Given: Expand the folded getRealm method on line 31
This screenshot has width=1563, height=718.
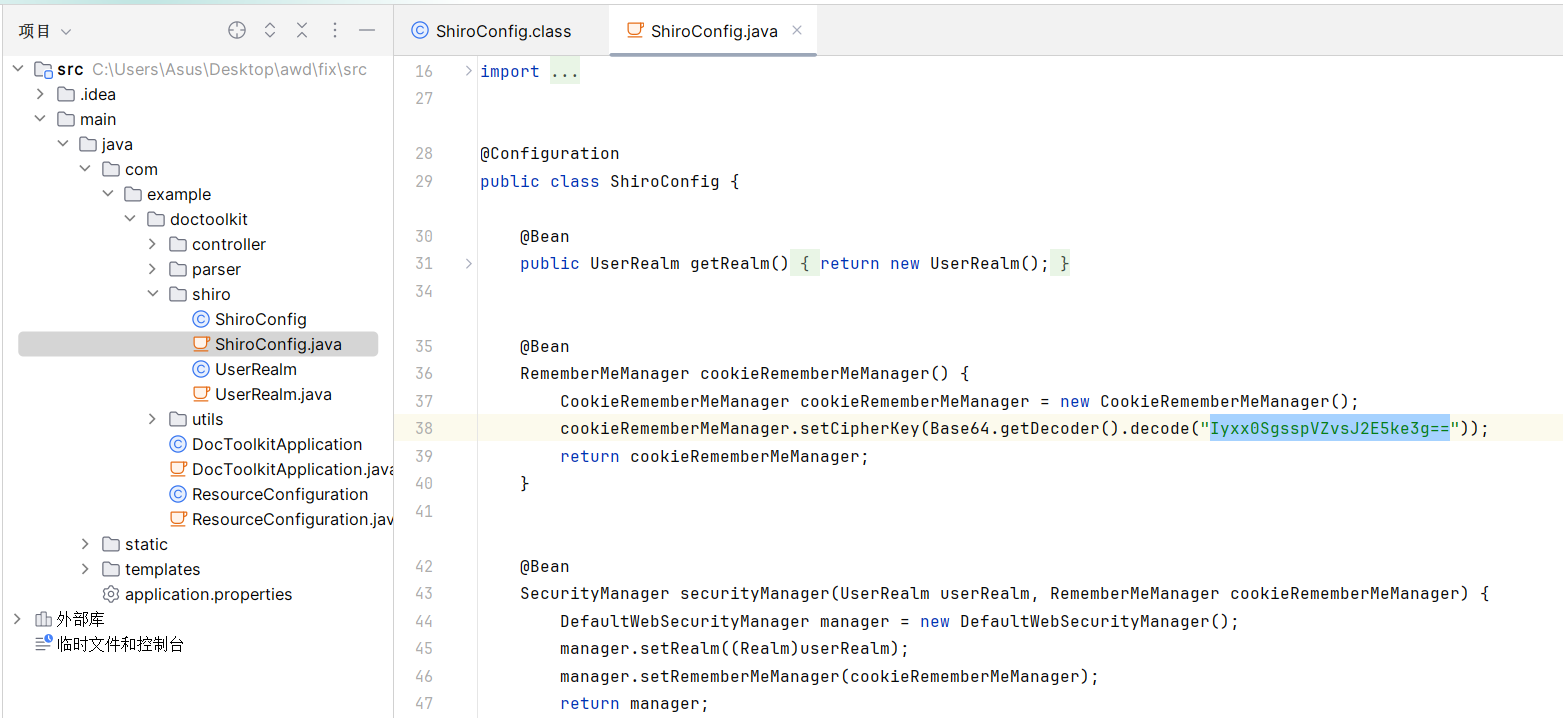Looking at the screenshot, I should tap(468, 263).
